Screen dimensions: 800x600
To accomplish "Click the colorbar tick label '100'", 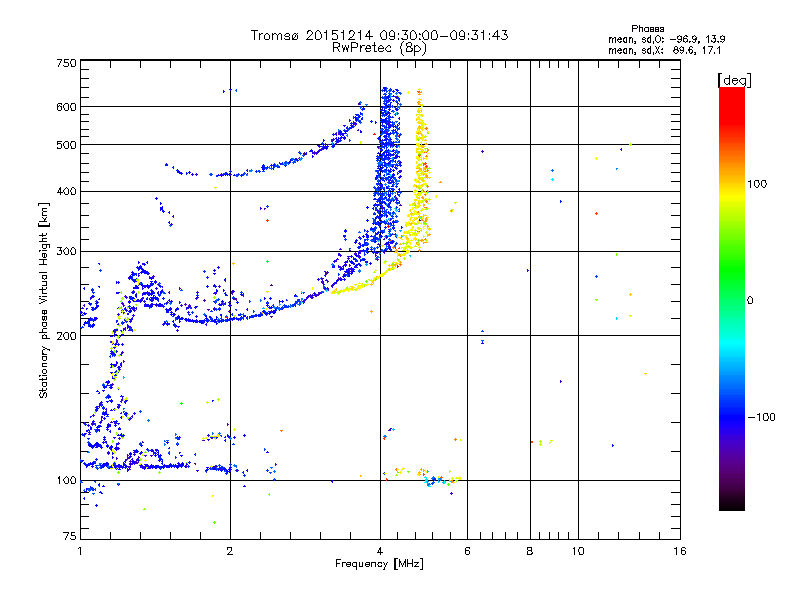I will tap(757, 184).
